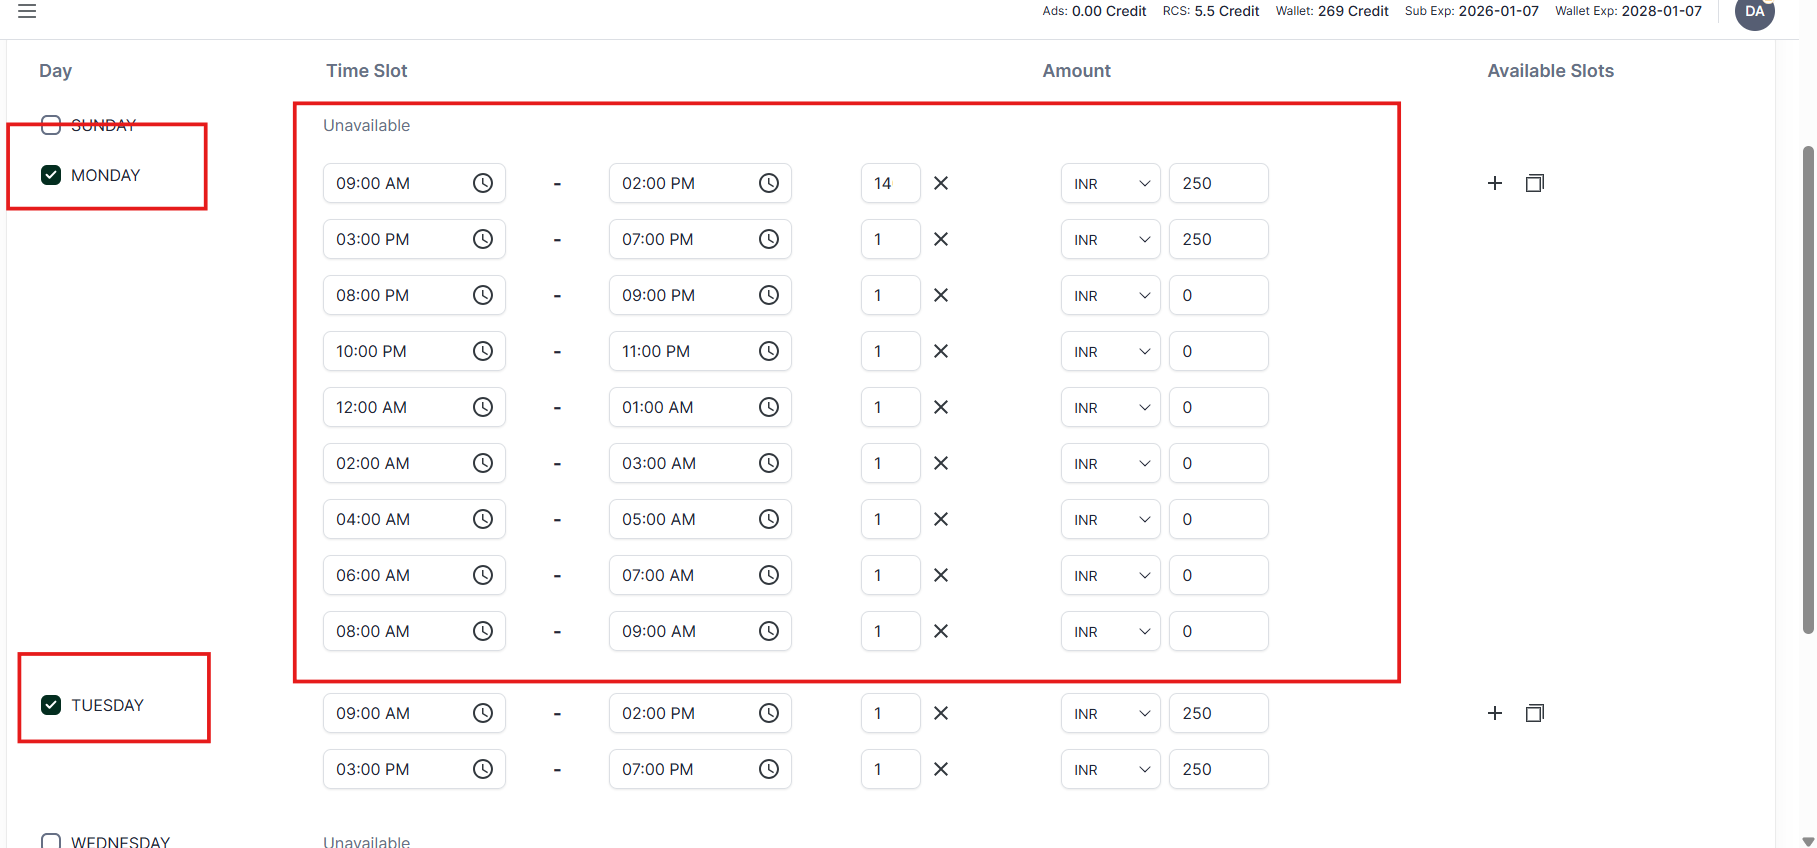Open clock picker for Monday 09:00 AM start

pos(482,183)
